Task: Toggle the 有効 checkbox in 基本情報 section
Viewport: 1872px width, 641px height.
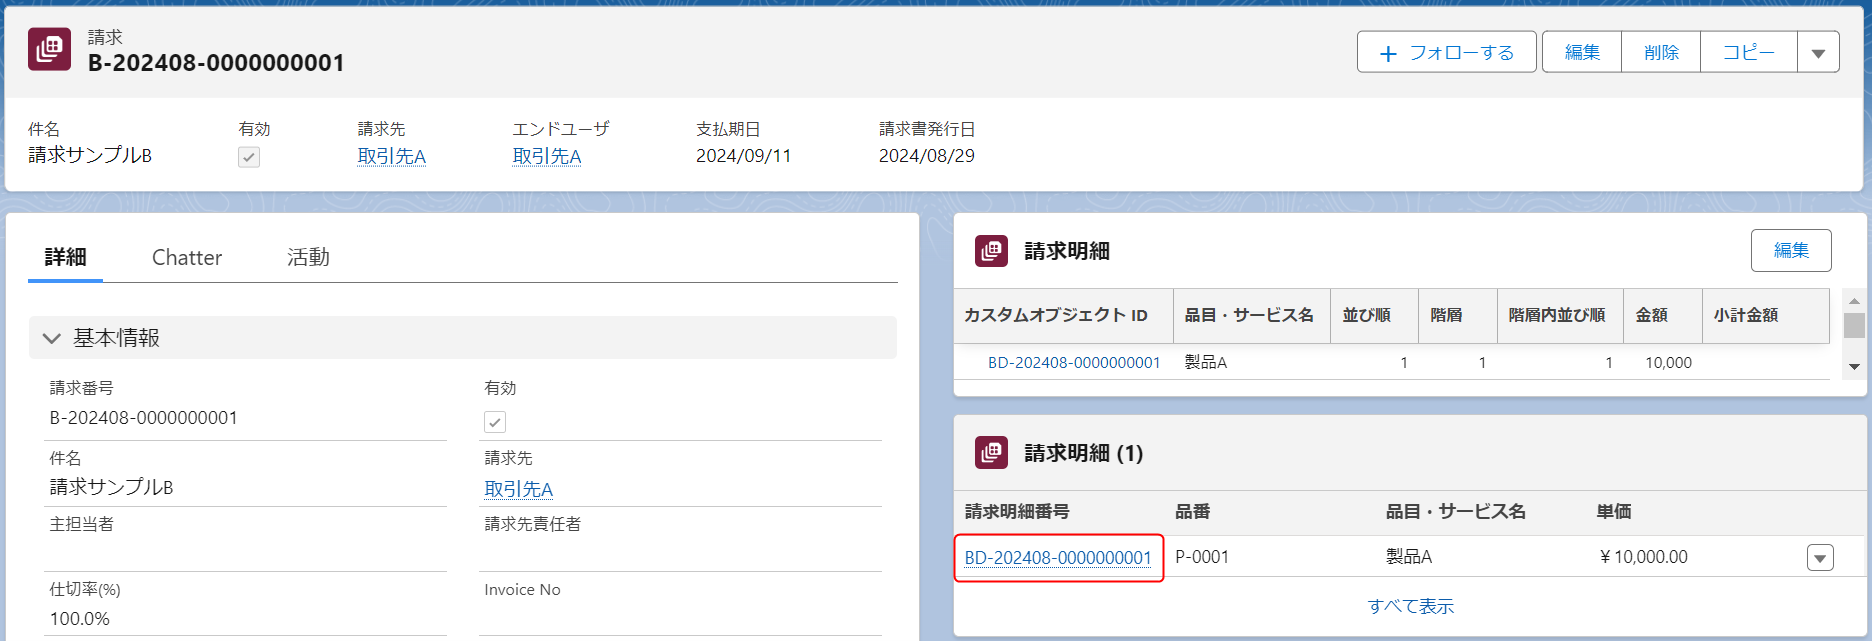Action: point(495,422)
